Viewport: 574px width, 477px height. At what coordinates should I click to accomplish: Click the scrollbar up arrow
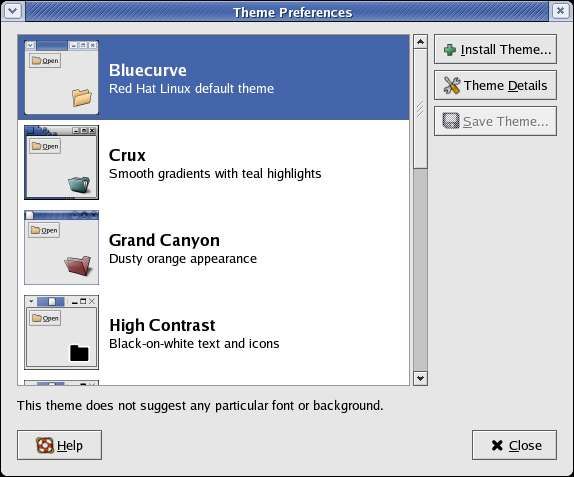pos(420,42)
